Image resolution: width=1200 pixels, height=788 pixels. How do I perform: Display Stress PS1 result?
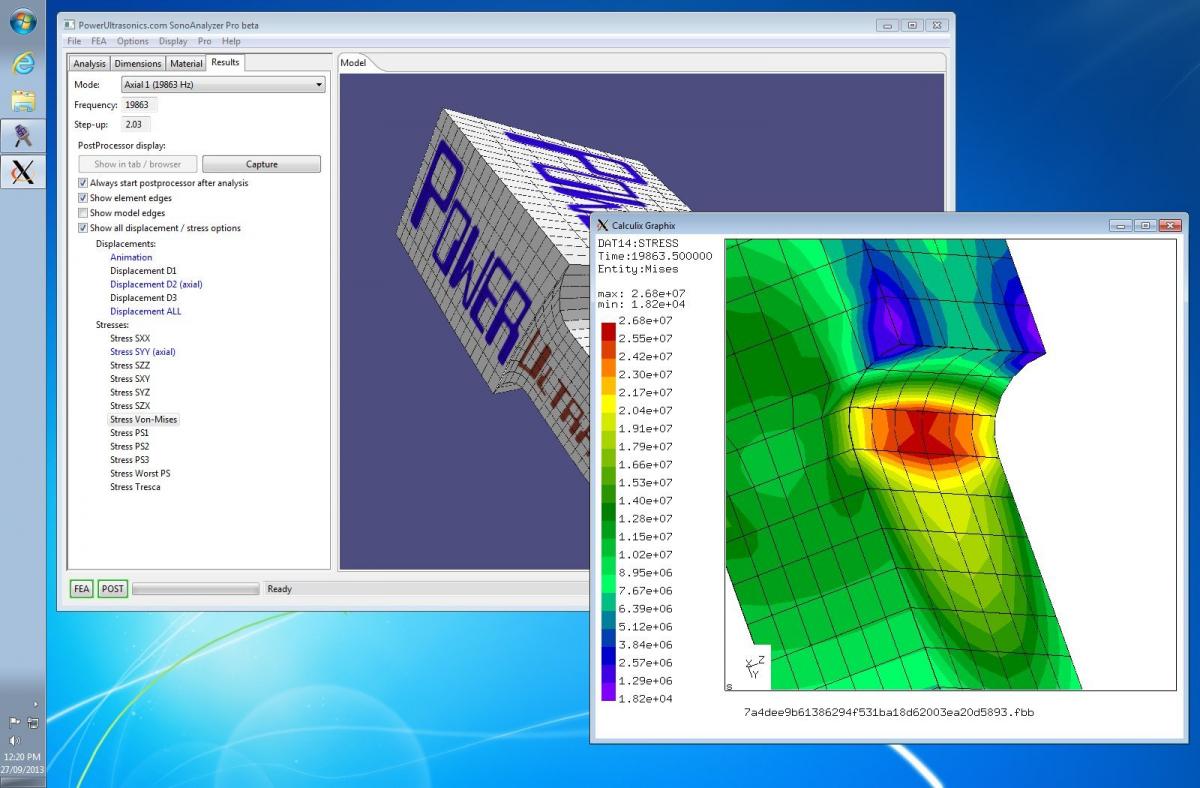pyautogui.click(x=129, y=433)
